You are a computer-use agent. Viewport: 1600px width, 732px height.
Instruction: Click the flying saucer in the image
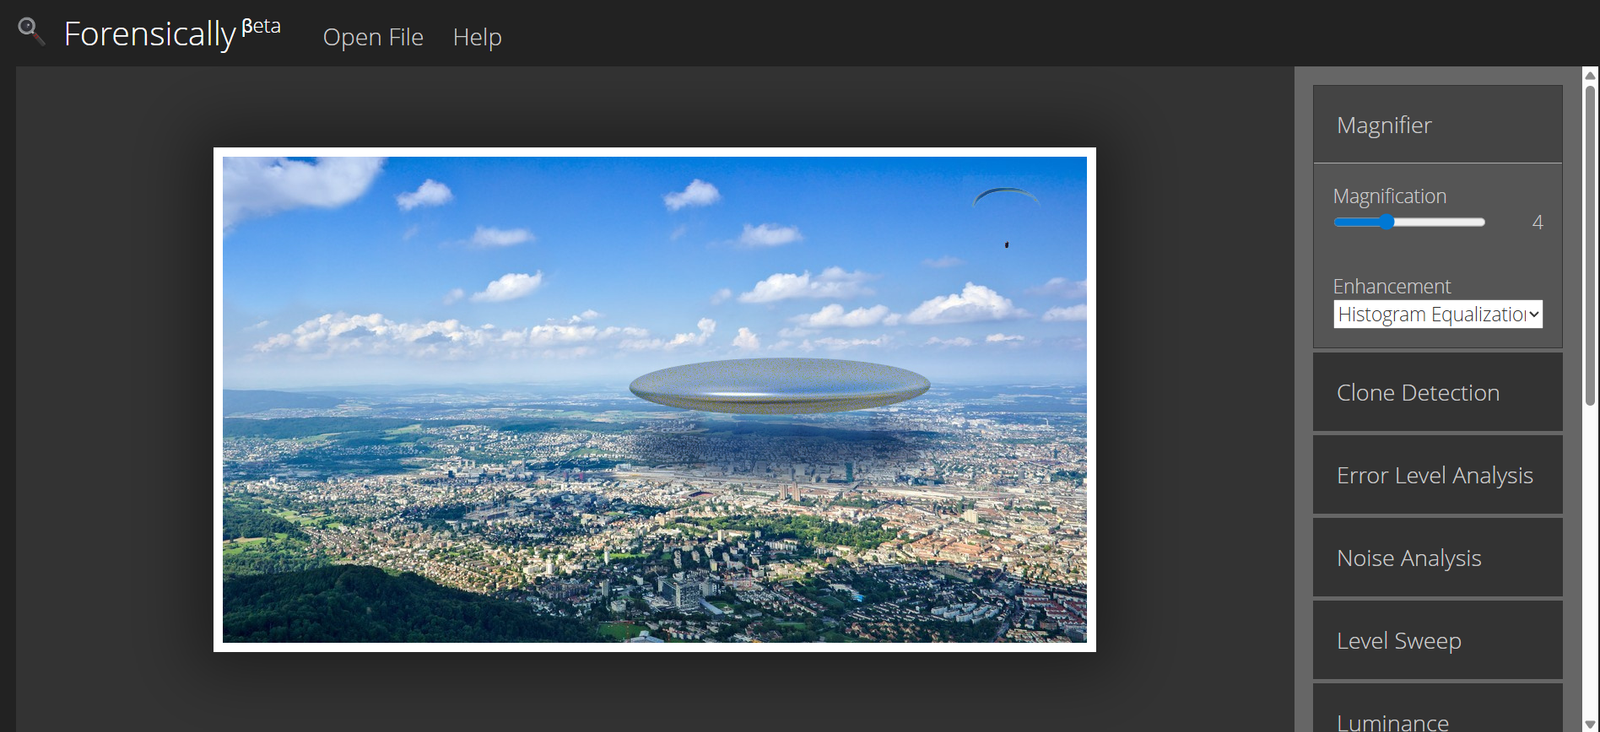779,386
